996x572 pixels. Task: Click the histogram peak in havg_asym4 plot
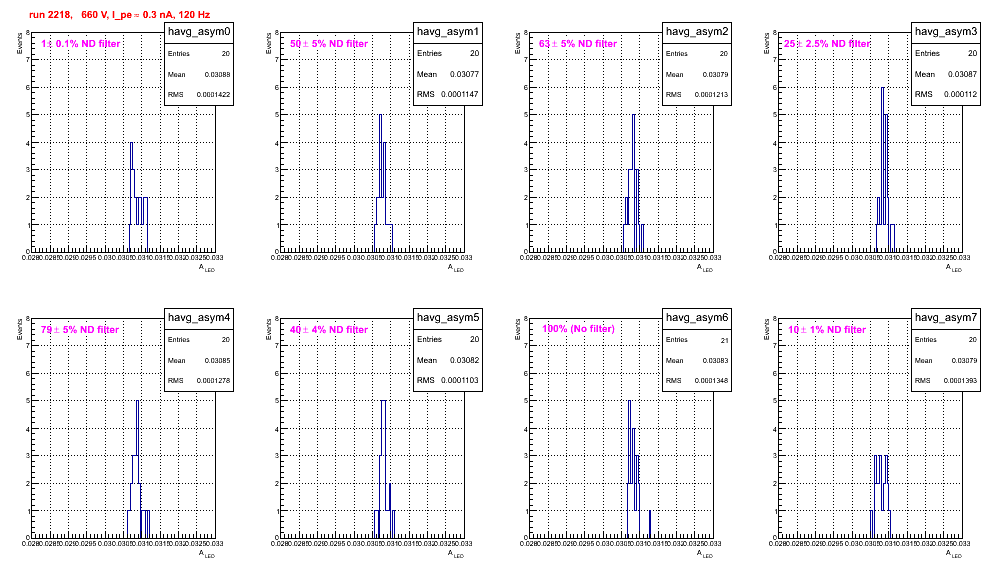pyautogui.click(x=137, y=402)
